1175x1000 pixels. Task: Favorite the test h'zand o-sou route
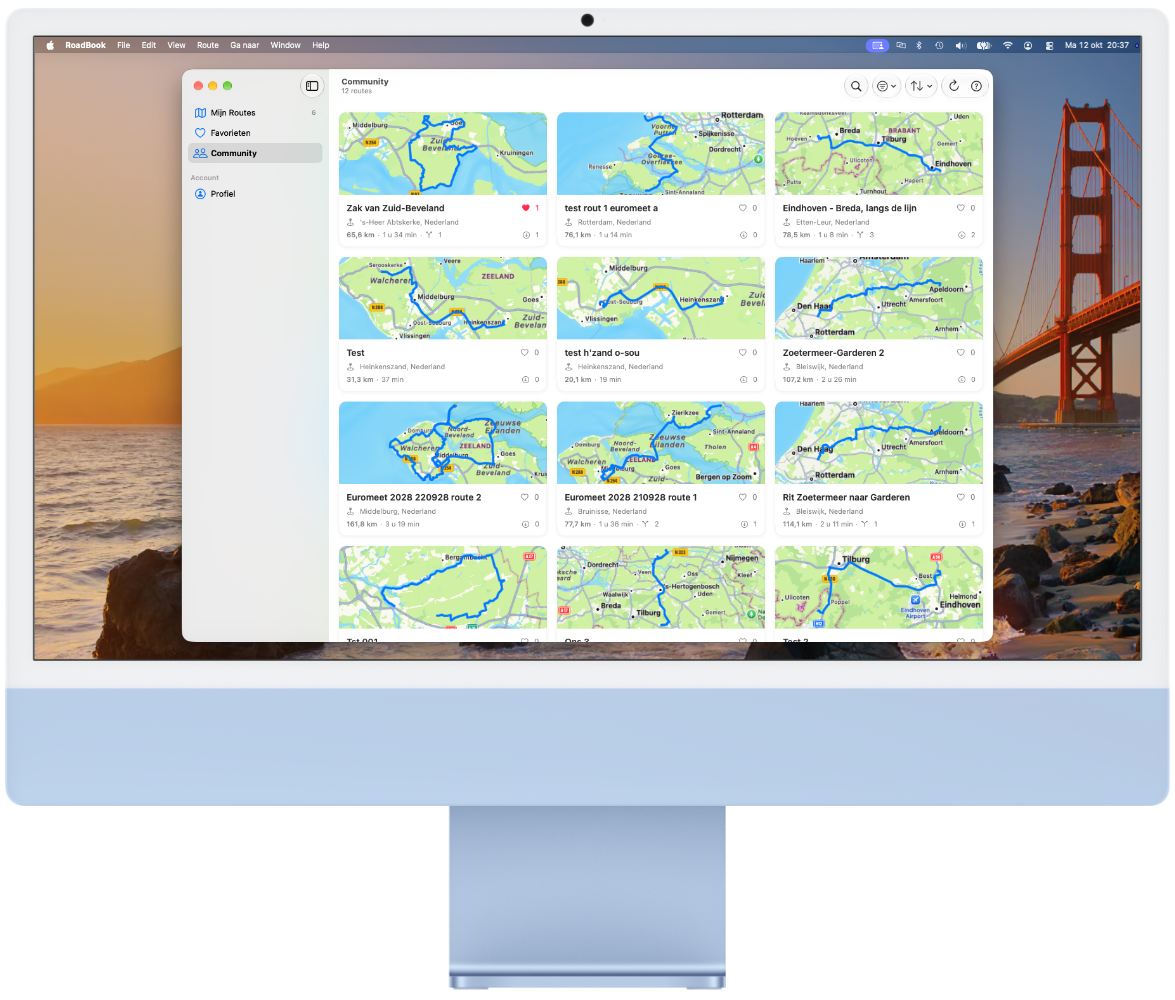point(743,352)
